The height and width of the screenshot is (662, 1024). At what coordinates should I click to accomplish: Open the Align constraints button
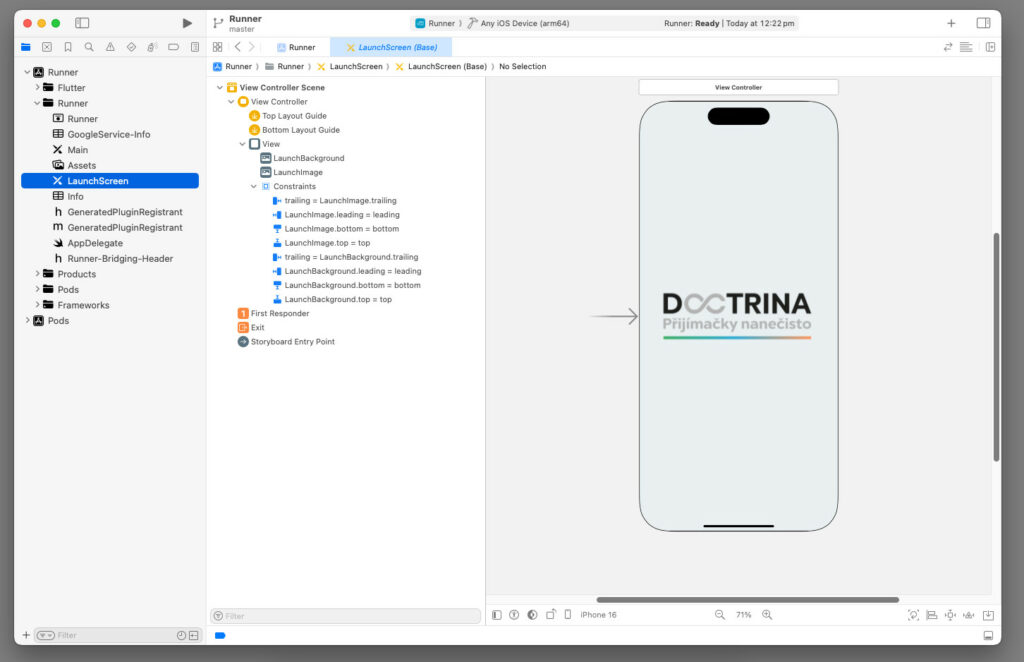(x=932, y=615)
